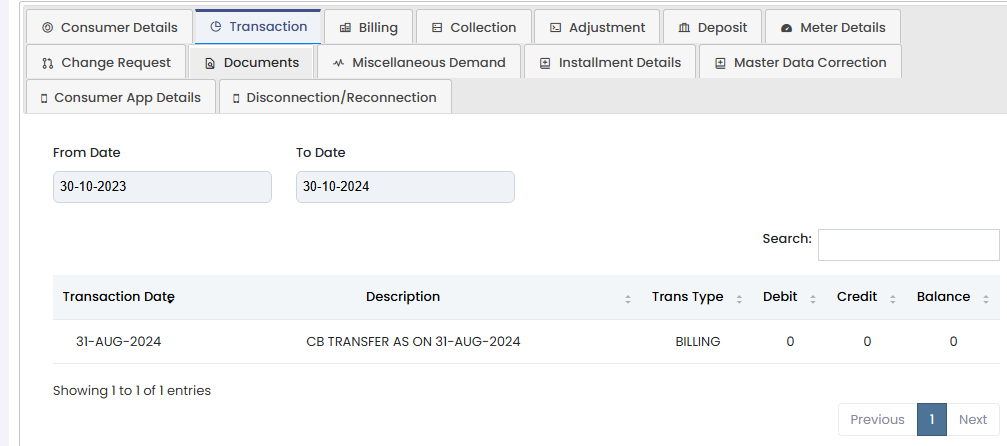Switch to the Installment Details tab
This screenshot has width=1007, height=446.
tap(610, 62)
